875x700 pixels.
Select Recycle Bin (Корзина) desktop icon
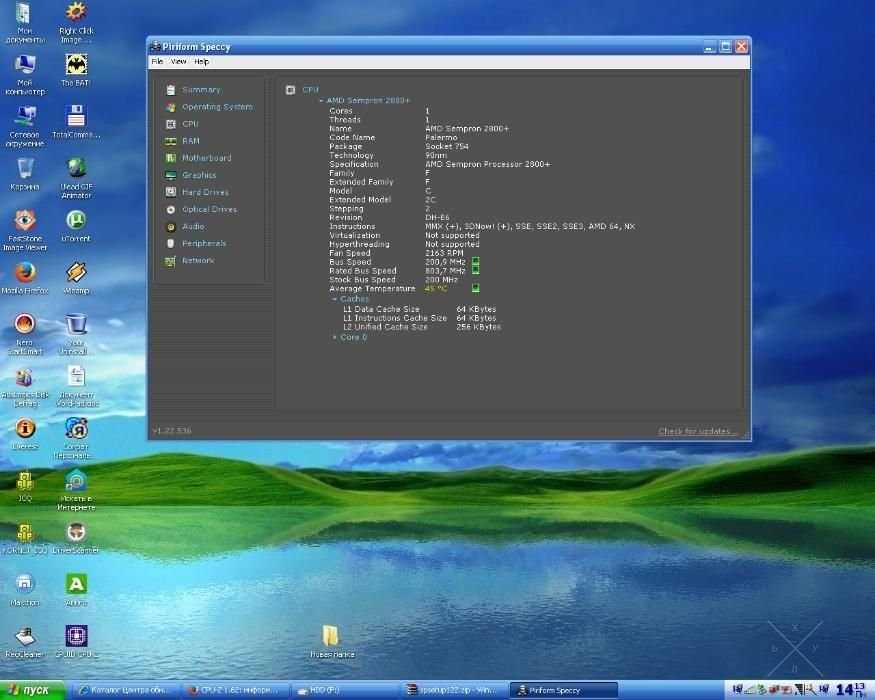click(x=25, y=174)
